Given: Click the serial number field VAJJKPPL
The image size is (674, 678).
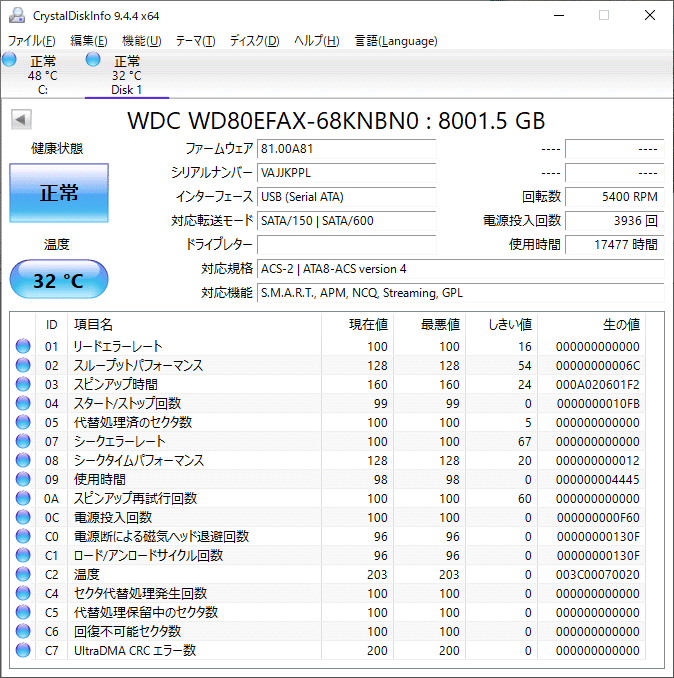Looking at the screenshot, I should pyautogui.click(x=346, y=173).
